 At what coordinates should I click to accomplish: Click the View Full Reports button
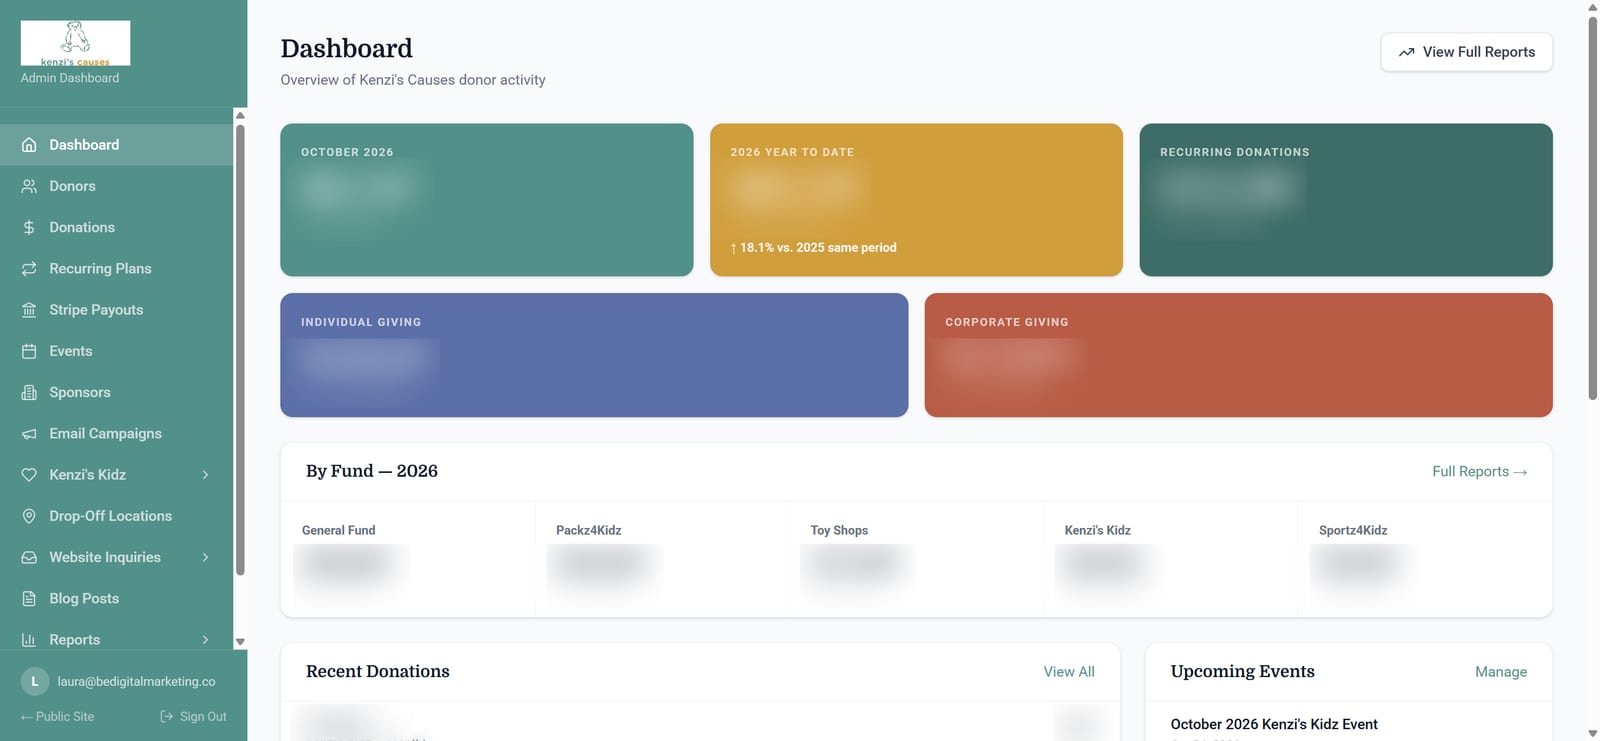pyautogui.click(x=1466, y=52)
